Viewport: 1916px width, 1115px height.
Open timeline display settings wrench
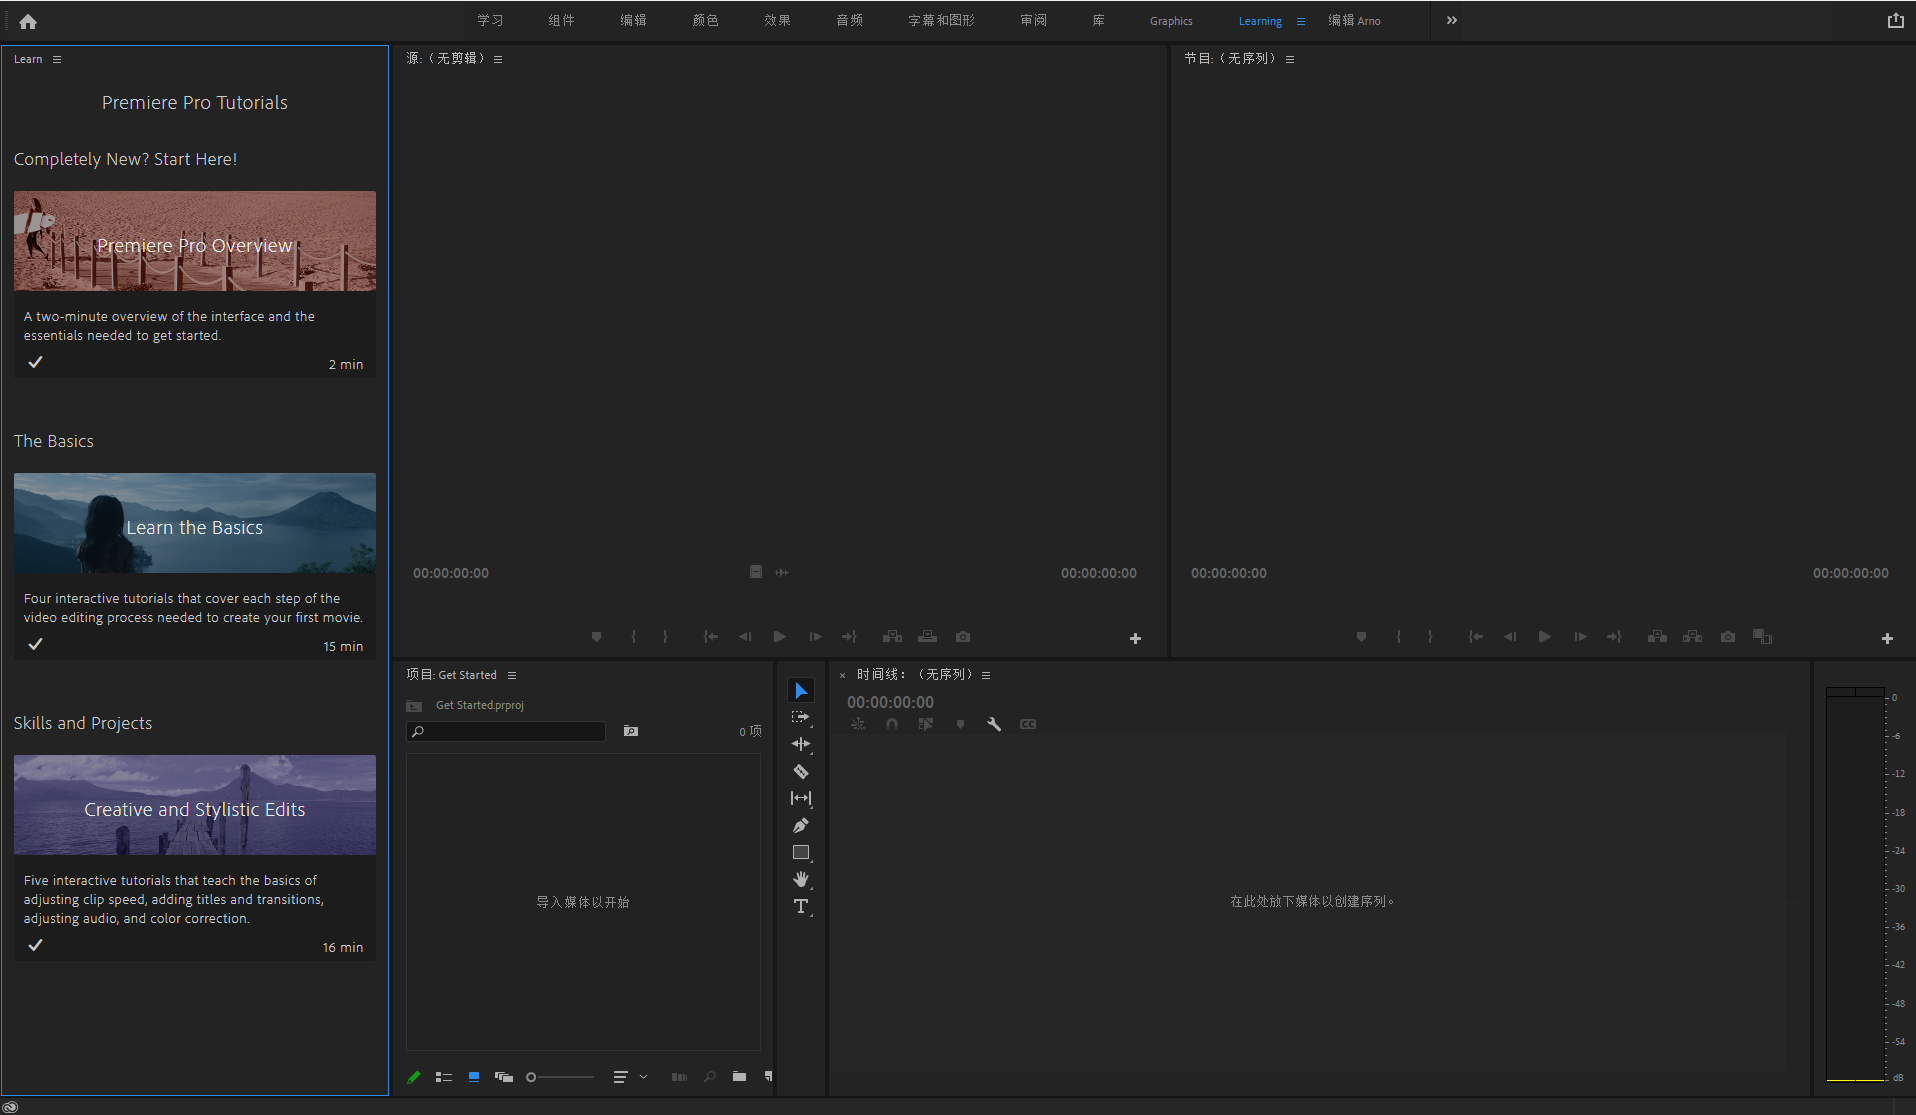click(994, 724)
